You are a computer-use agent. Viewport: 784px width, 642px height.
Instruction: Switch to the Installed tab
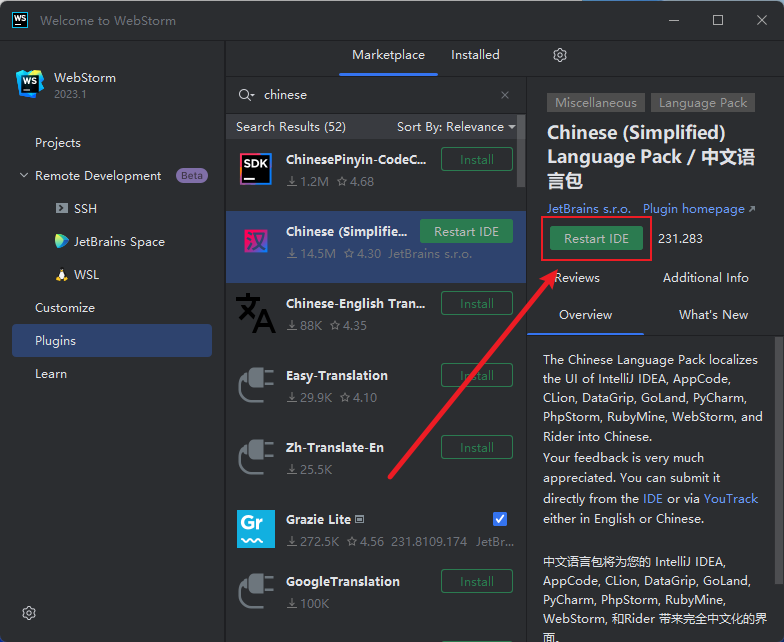tap(475, 55)
